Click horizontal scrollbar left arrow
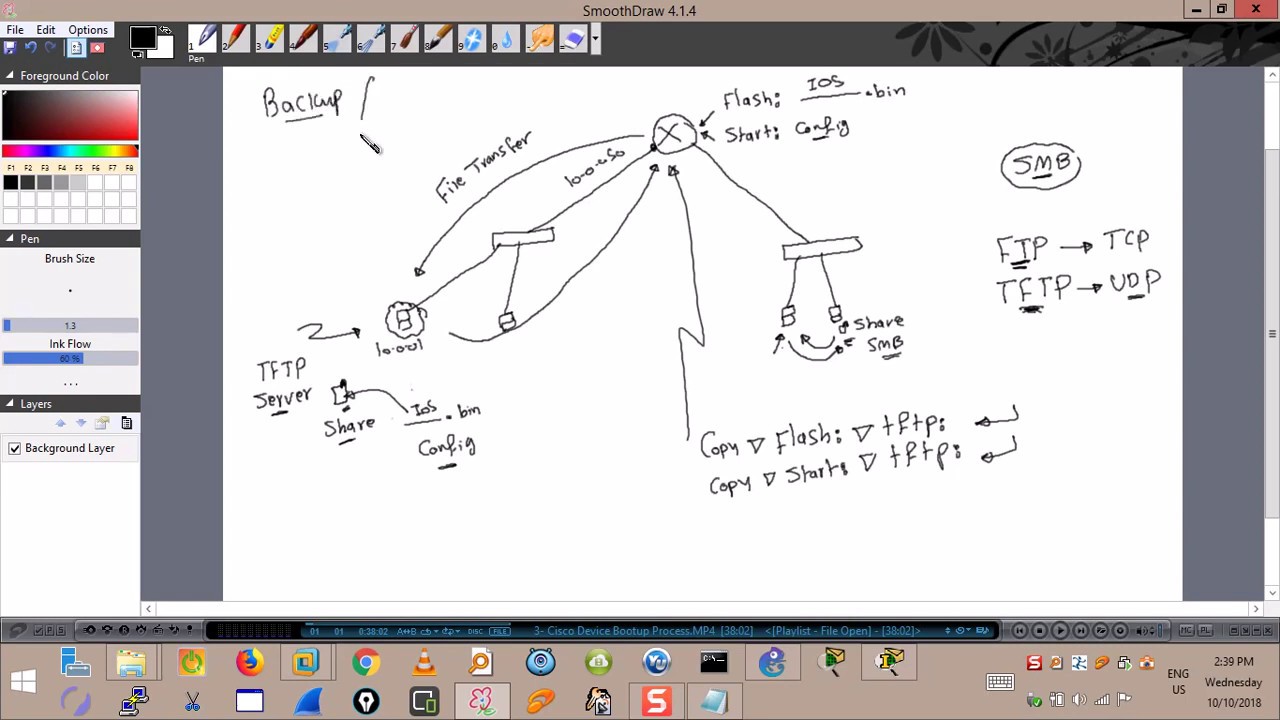1280x720 pixels. [148, 608]
